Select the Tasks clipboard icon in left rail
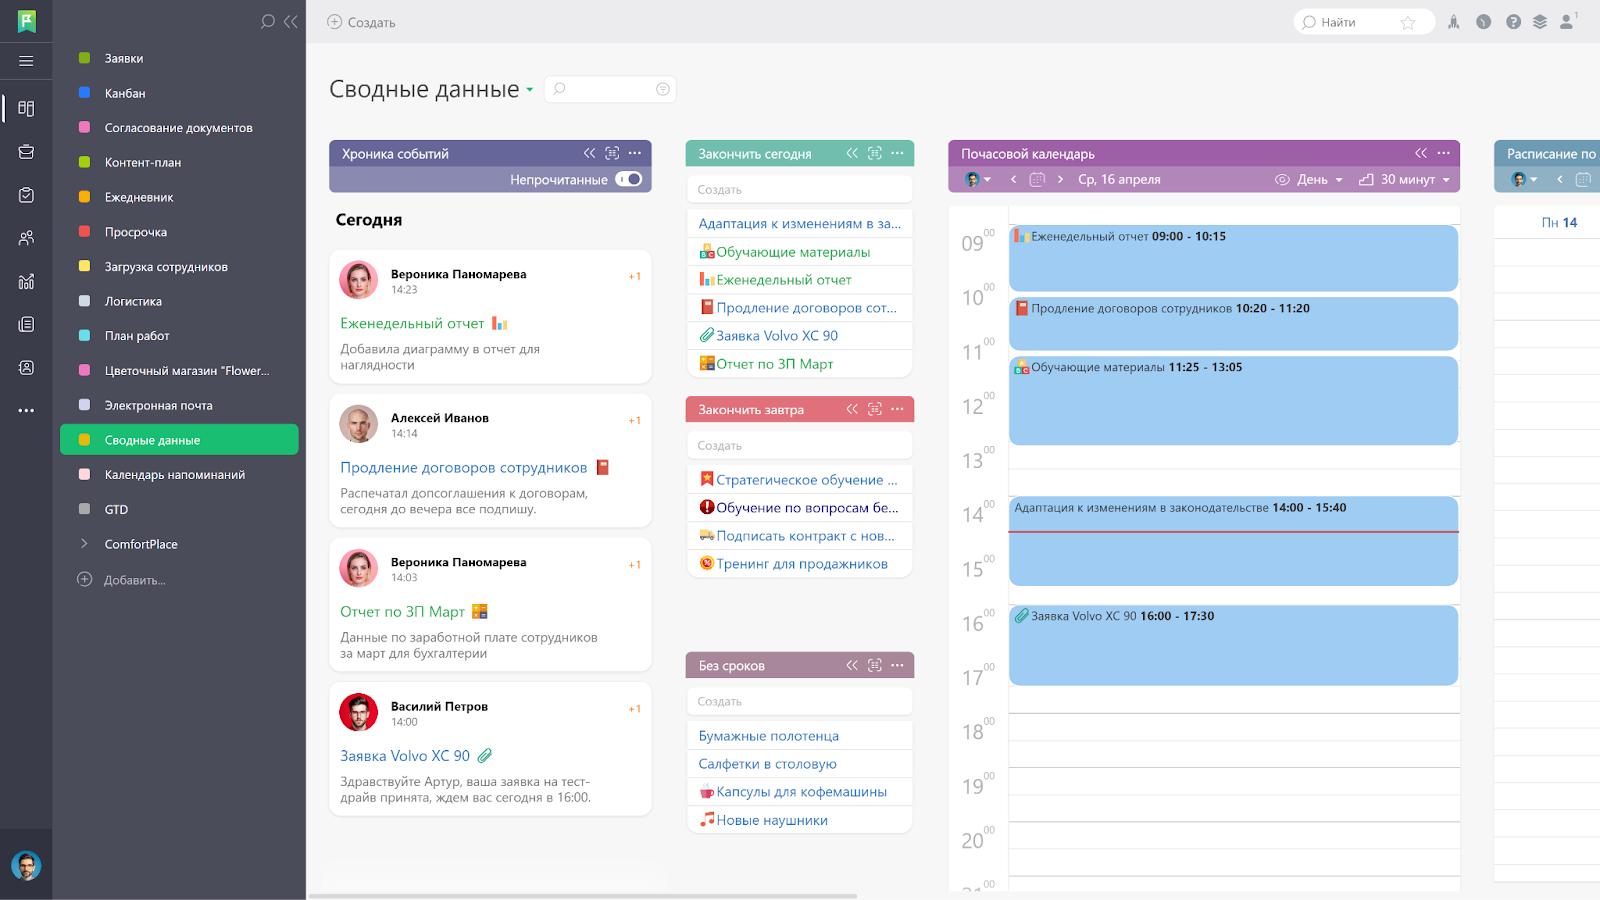This screenshot has width=1600, height=900. pos(25,195)
